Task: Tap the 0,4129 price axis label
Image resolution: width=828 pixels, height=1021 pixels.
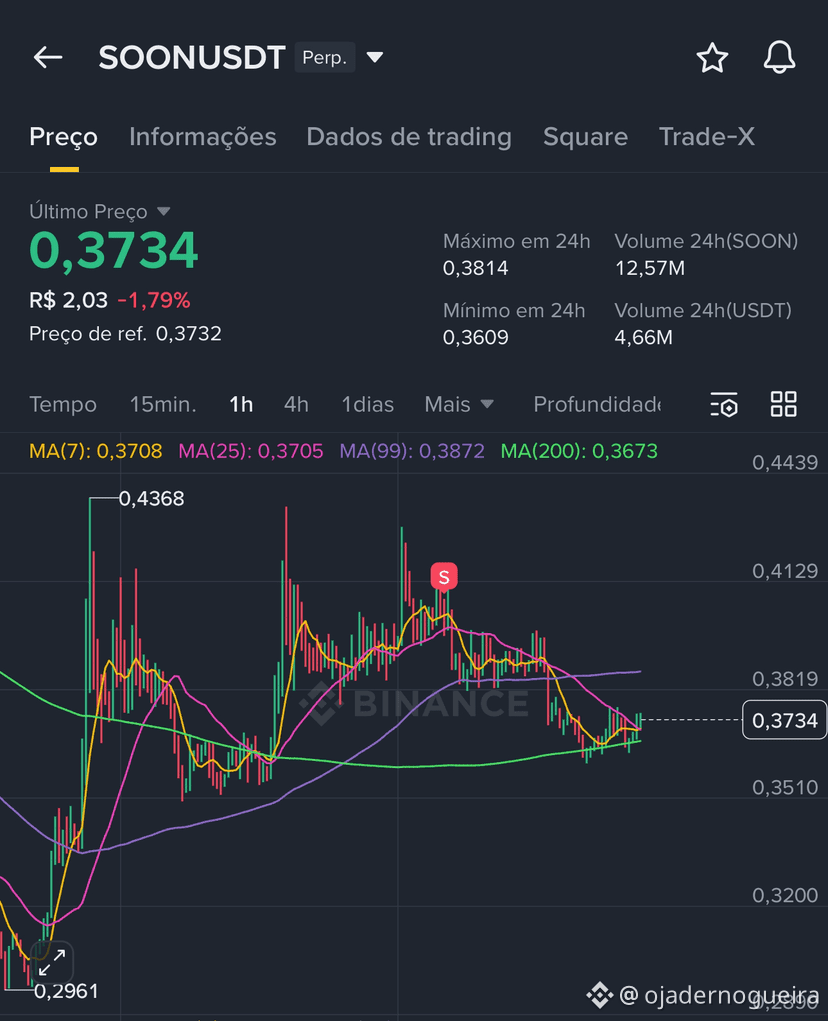Action: (784, 571)
